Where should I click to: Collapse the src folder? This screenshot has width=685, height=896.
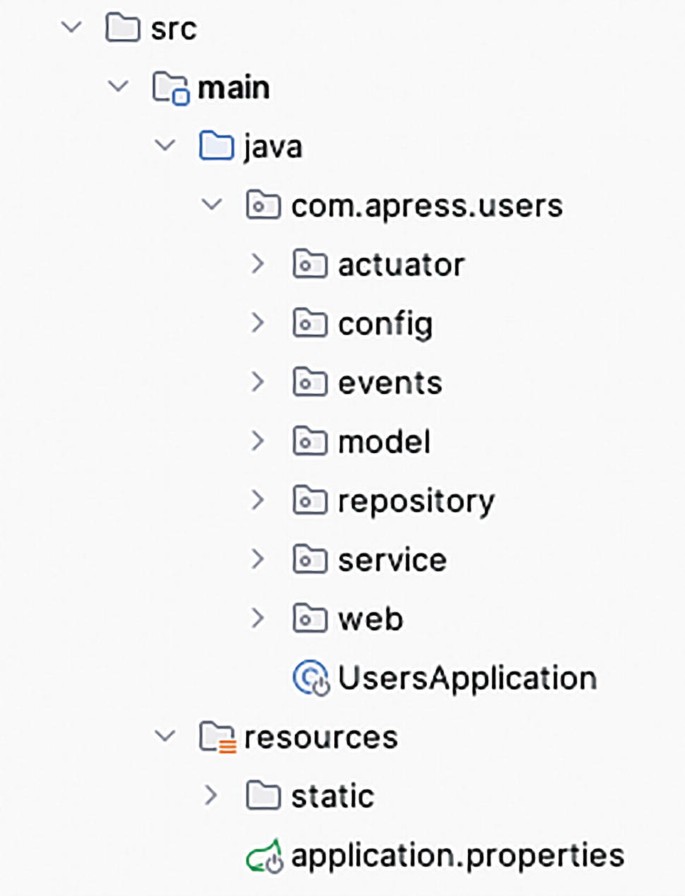point(70,27)
